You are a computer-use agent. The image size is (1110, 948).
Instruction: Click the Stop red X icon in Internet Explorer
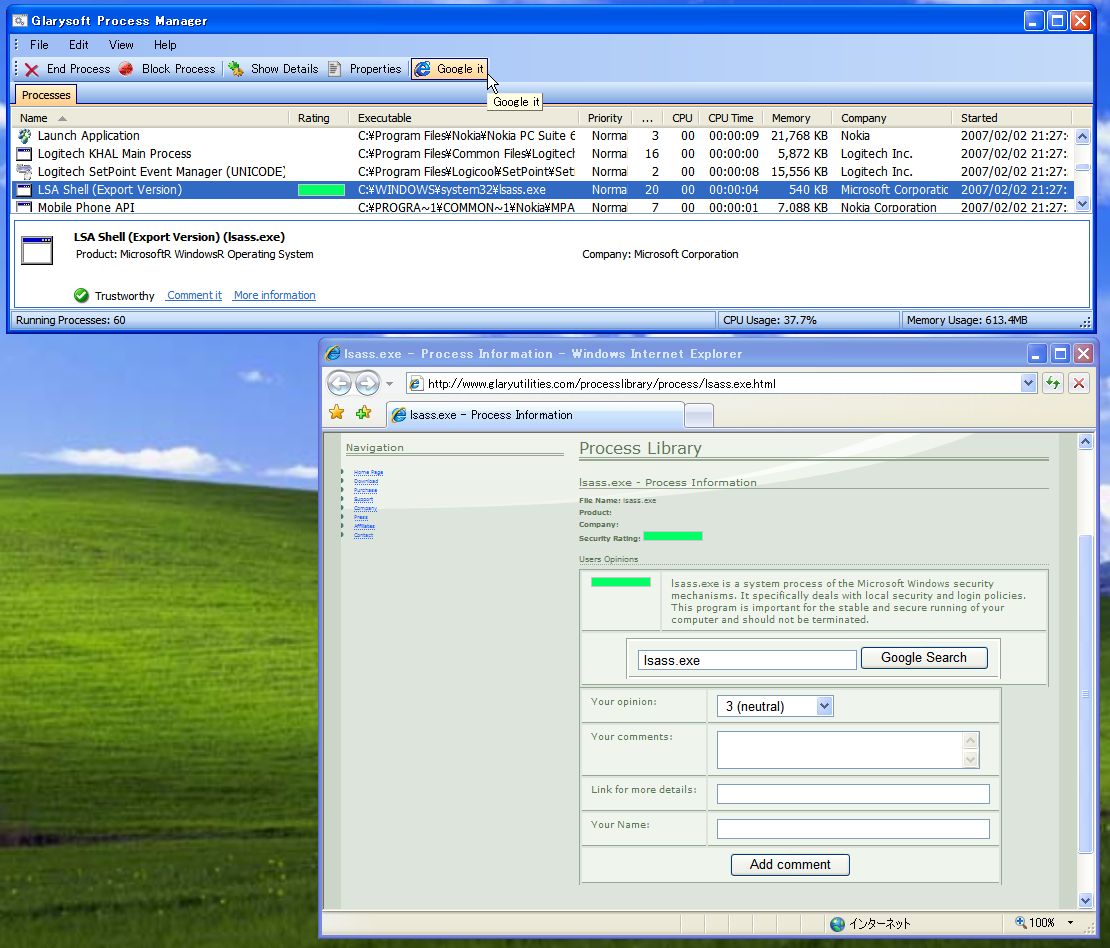pyautogui.click(x=1079, y=383)
